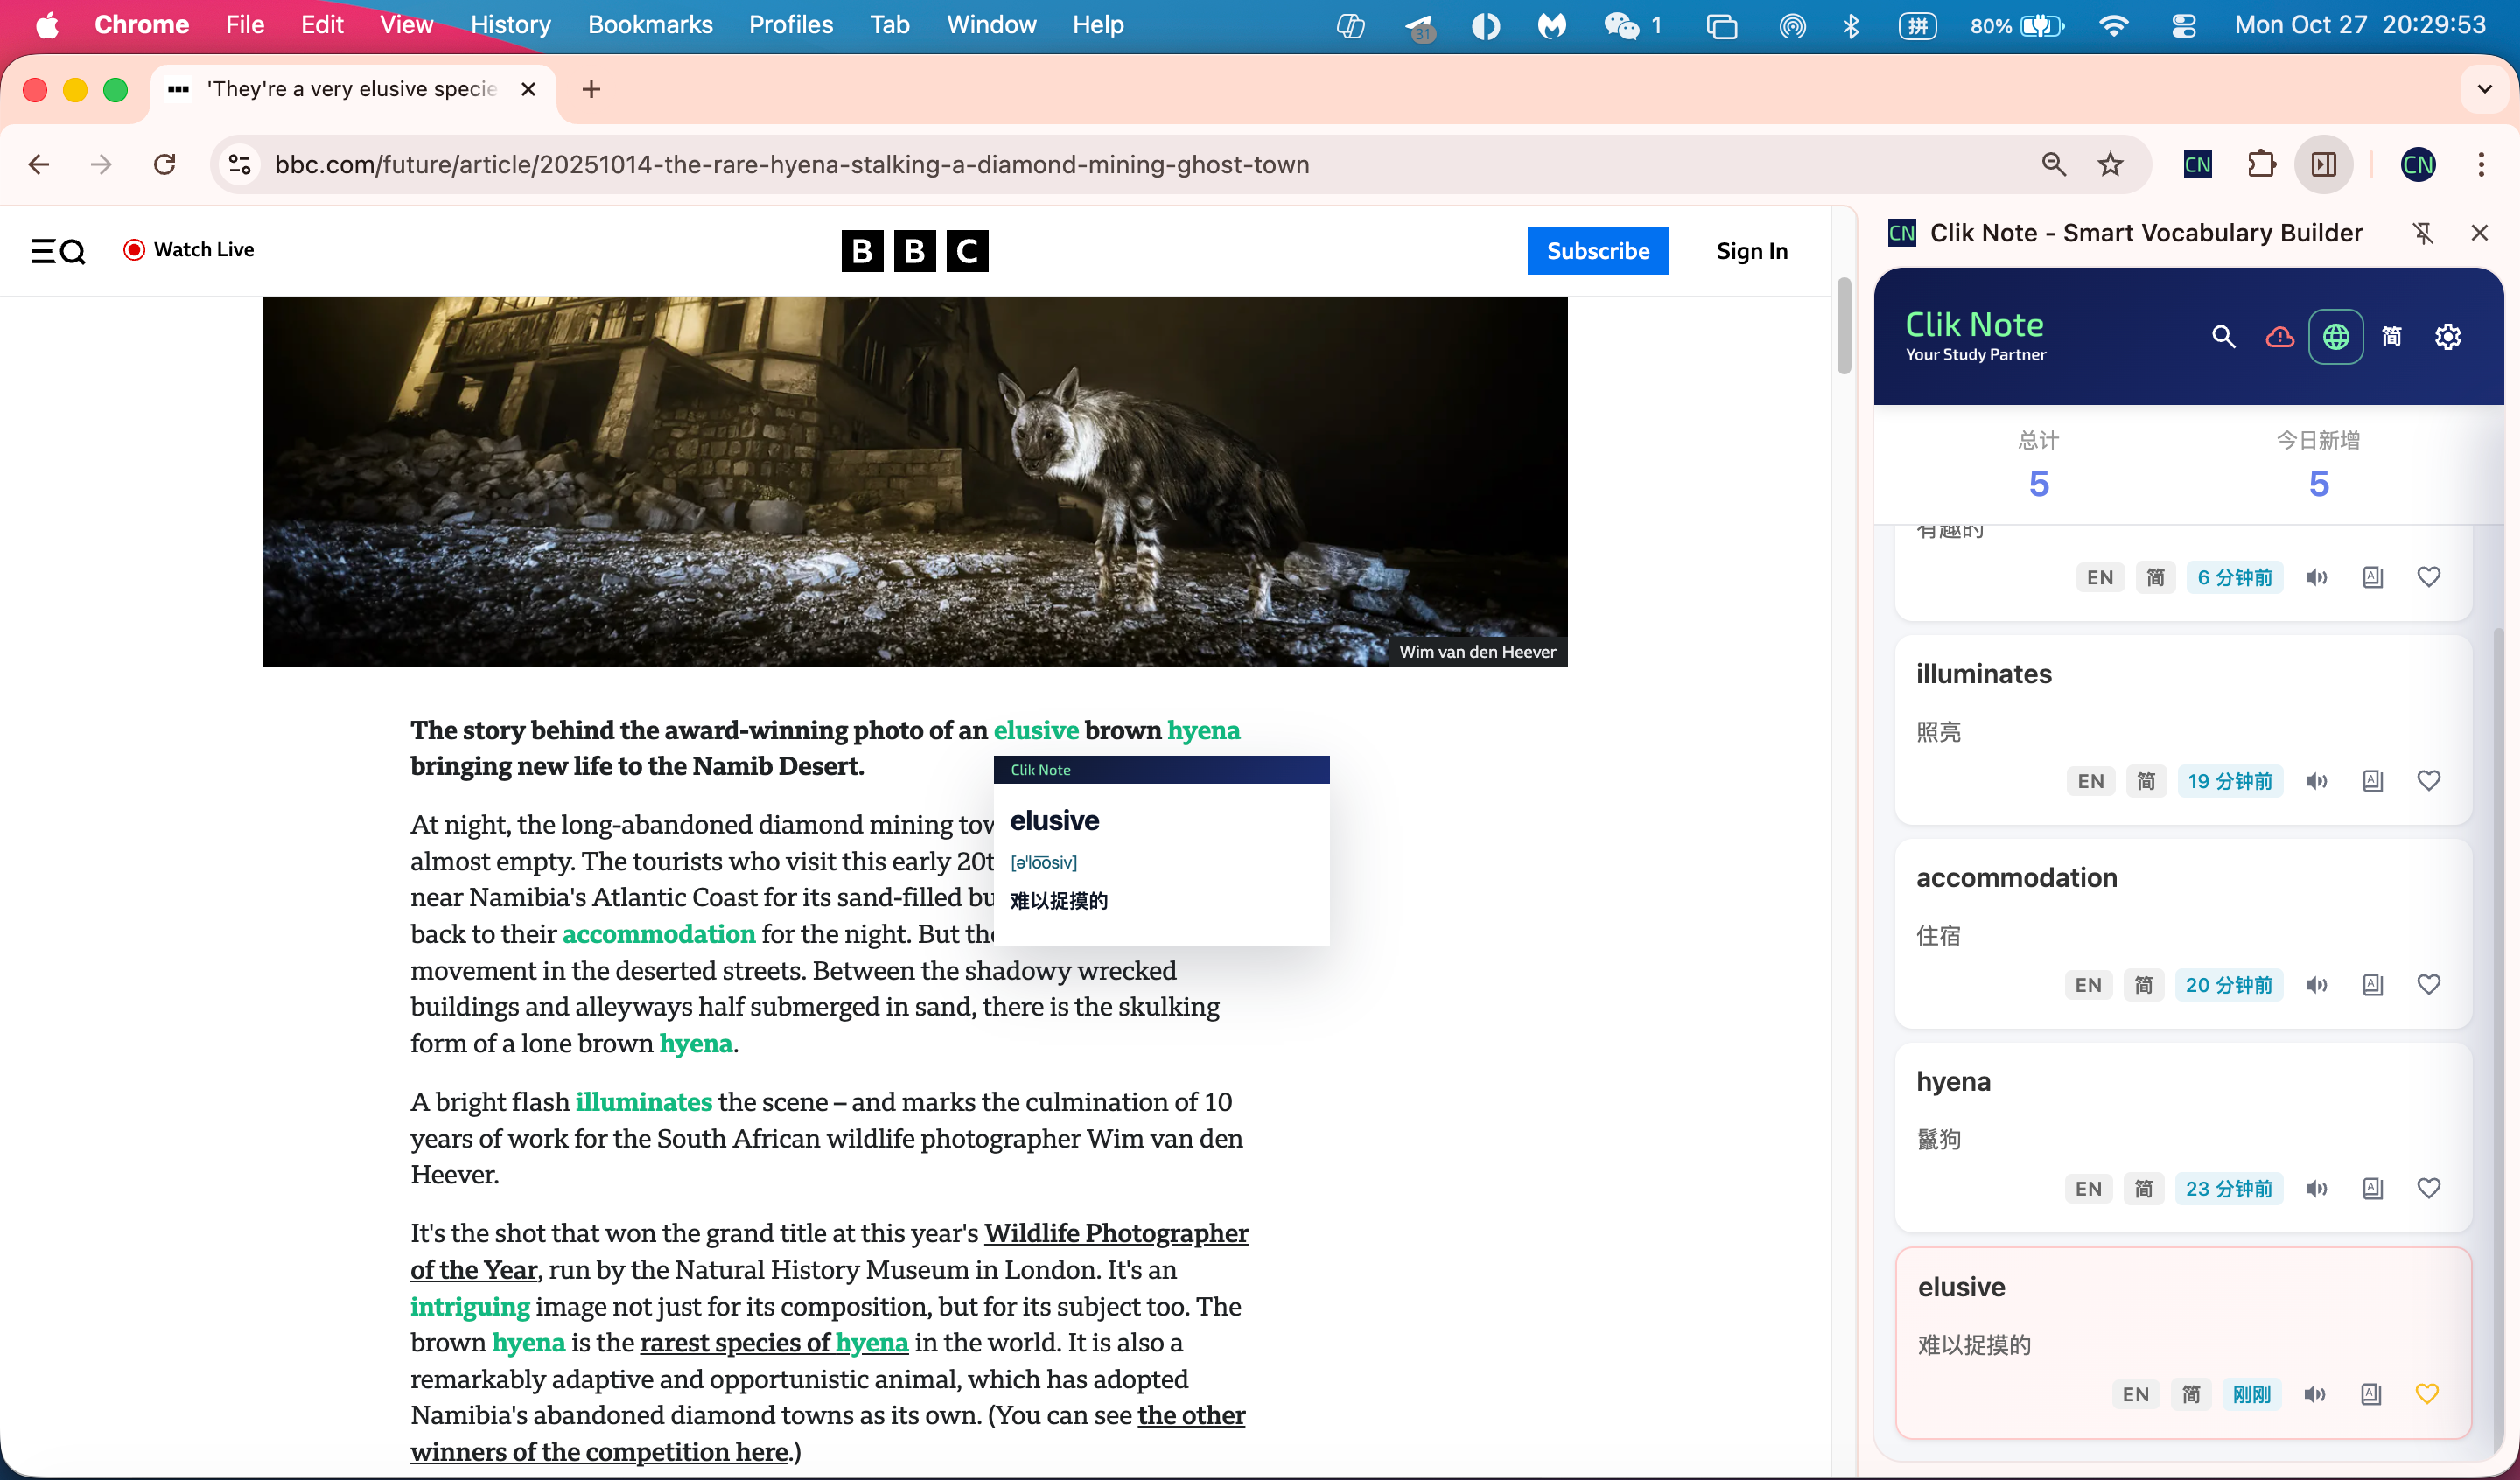The image size is (2520, 1480).
Task: Bookmark this page with the star icon
Action: tap(2110, 165)
